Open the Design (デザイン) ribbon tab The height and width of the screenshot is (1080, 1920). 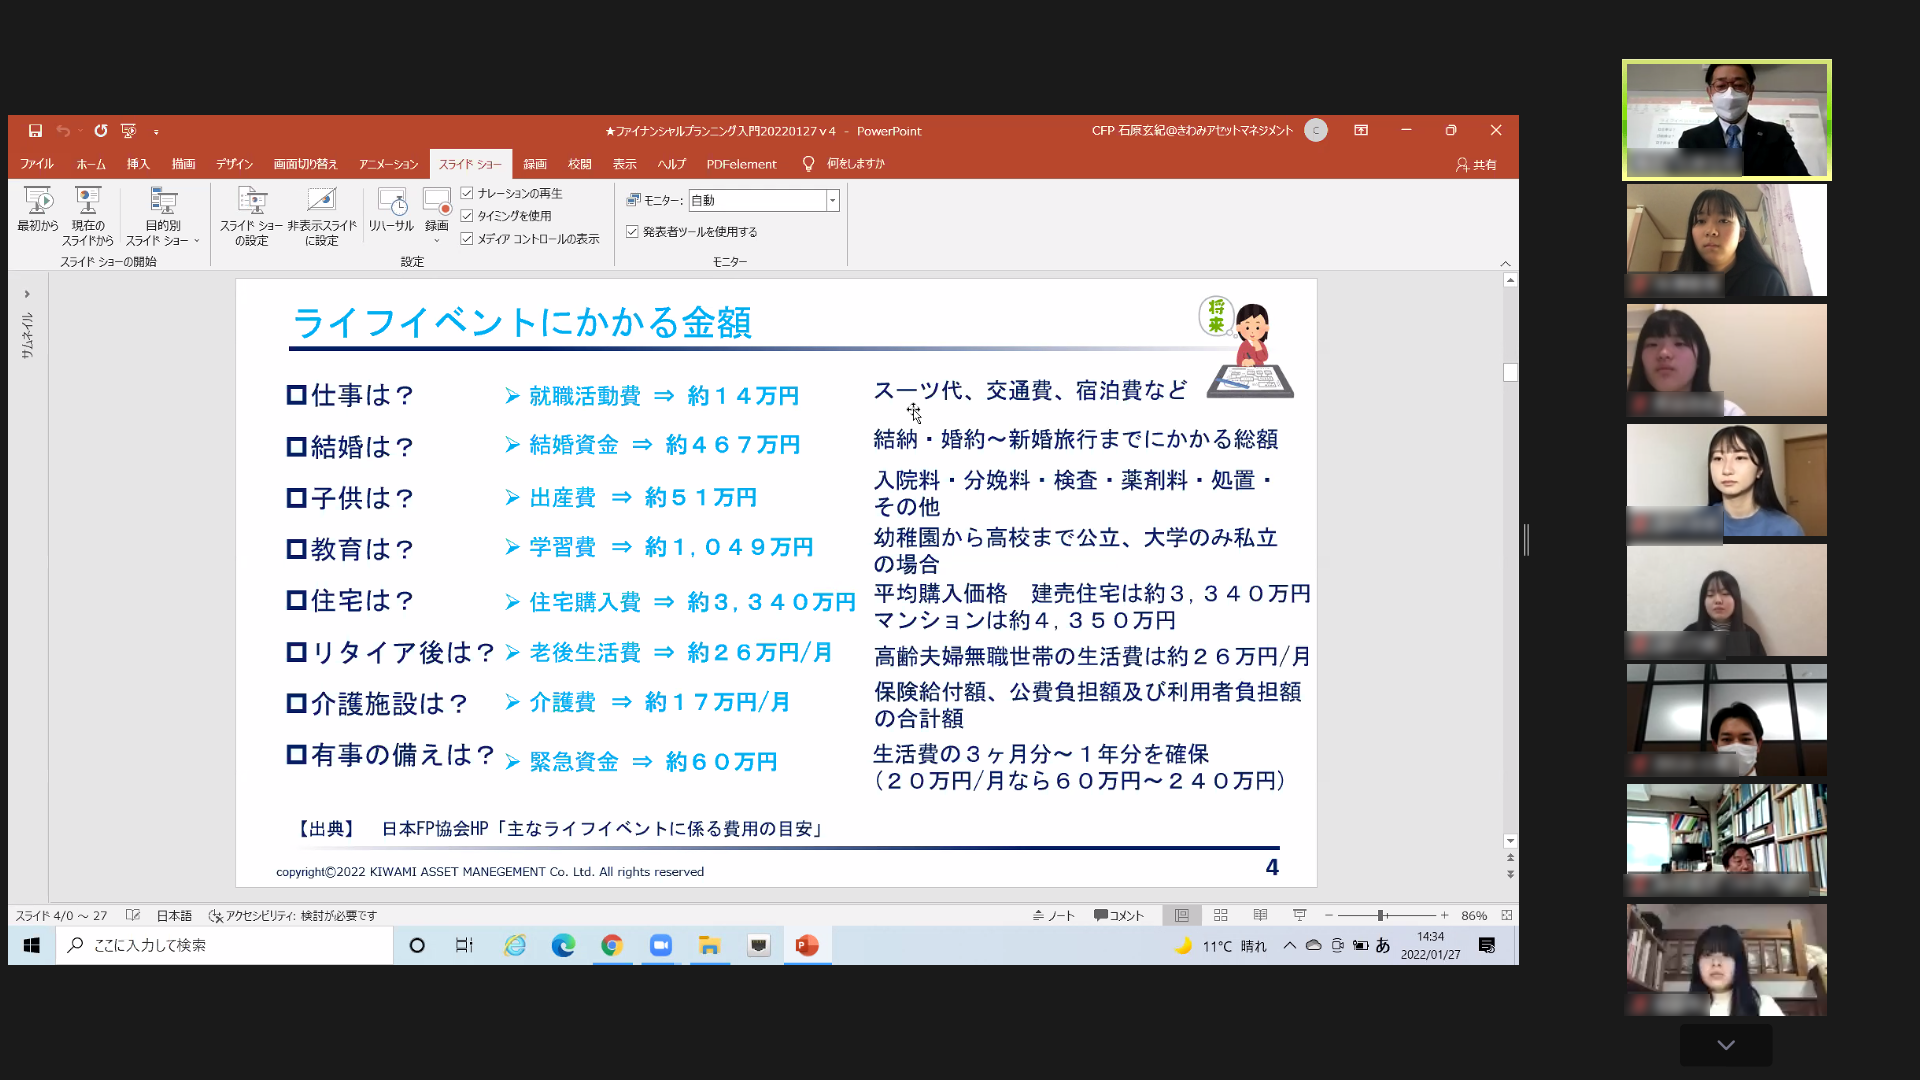234,164
